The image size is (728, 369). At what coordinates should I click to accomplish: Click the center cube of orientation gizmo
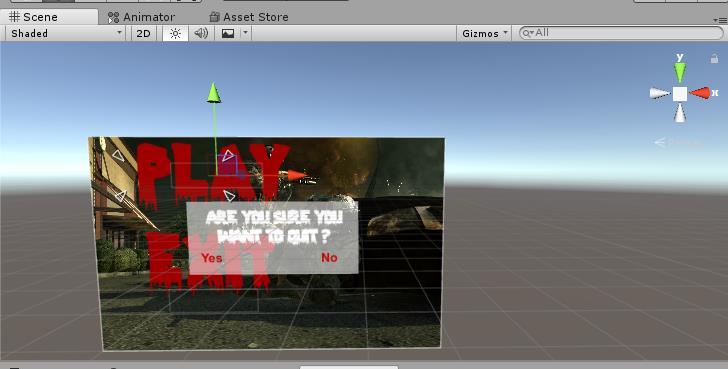tap(680, 94)
